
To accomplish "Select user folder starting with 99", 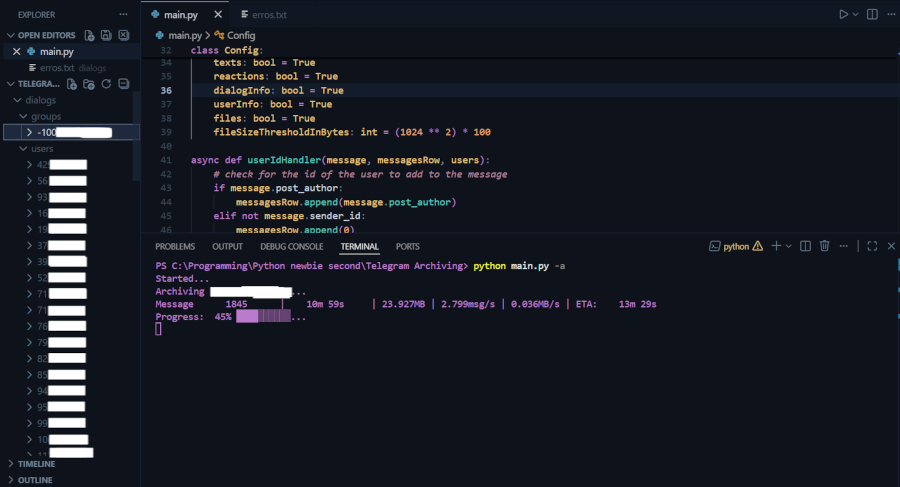I will [x=69, y=423].
